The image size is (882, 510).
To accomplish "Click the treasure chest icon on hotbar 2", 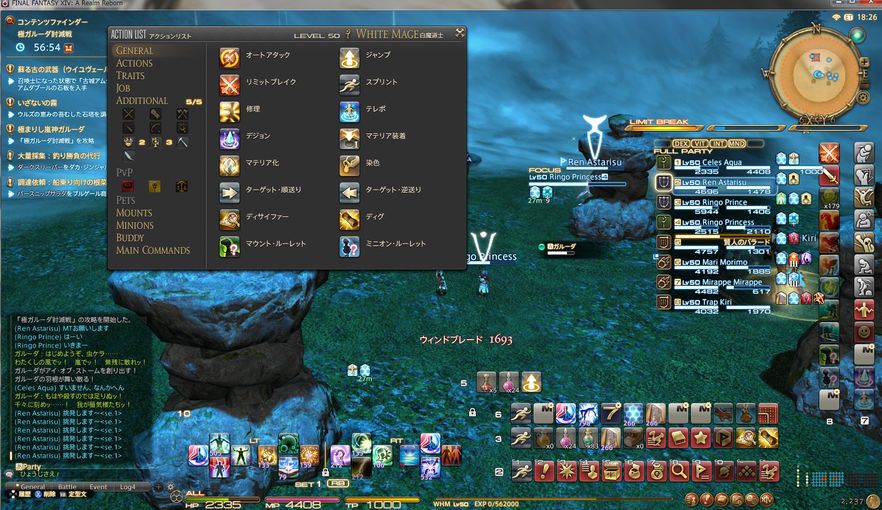I will 611,471.
